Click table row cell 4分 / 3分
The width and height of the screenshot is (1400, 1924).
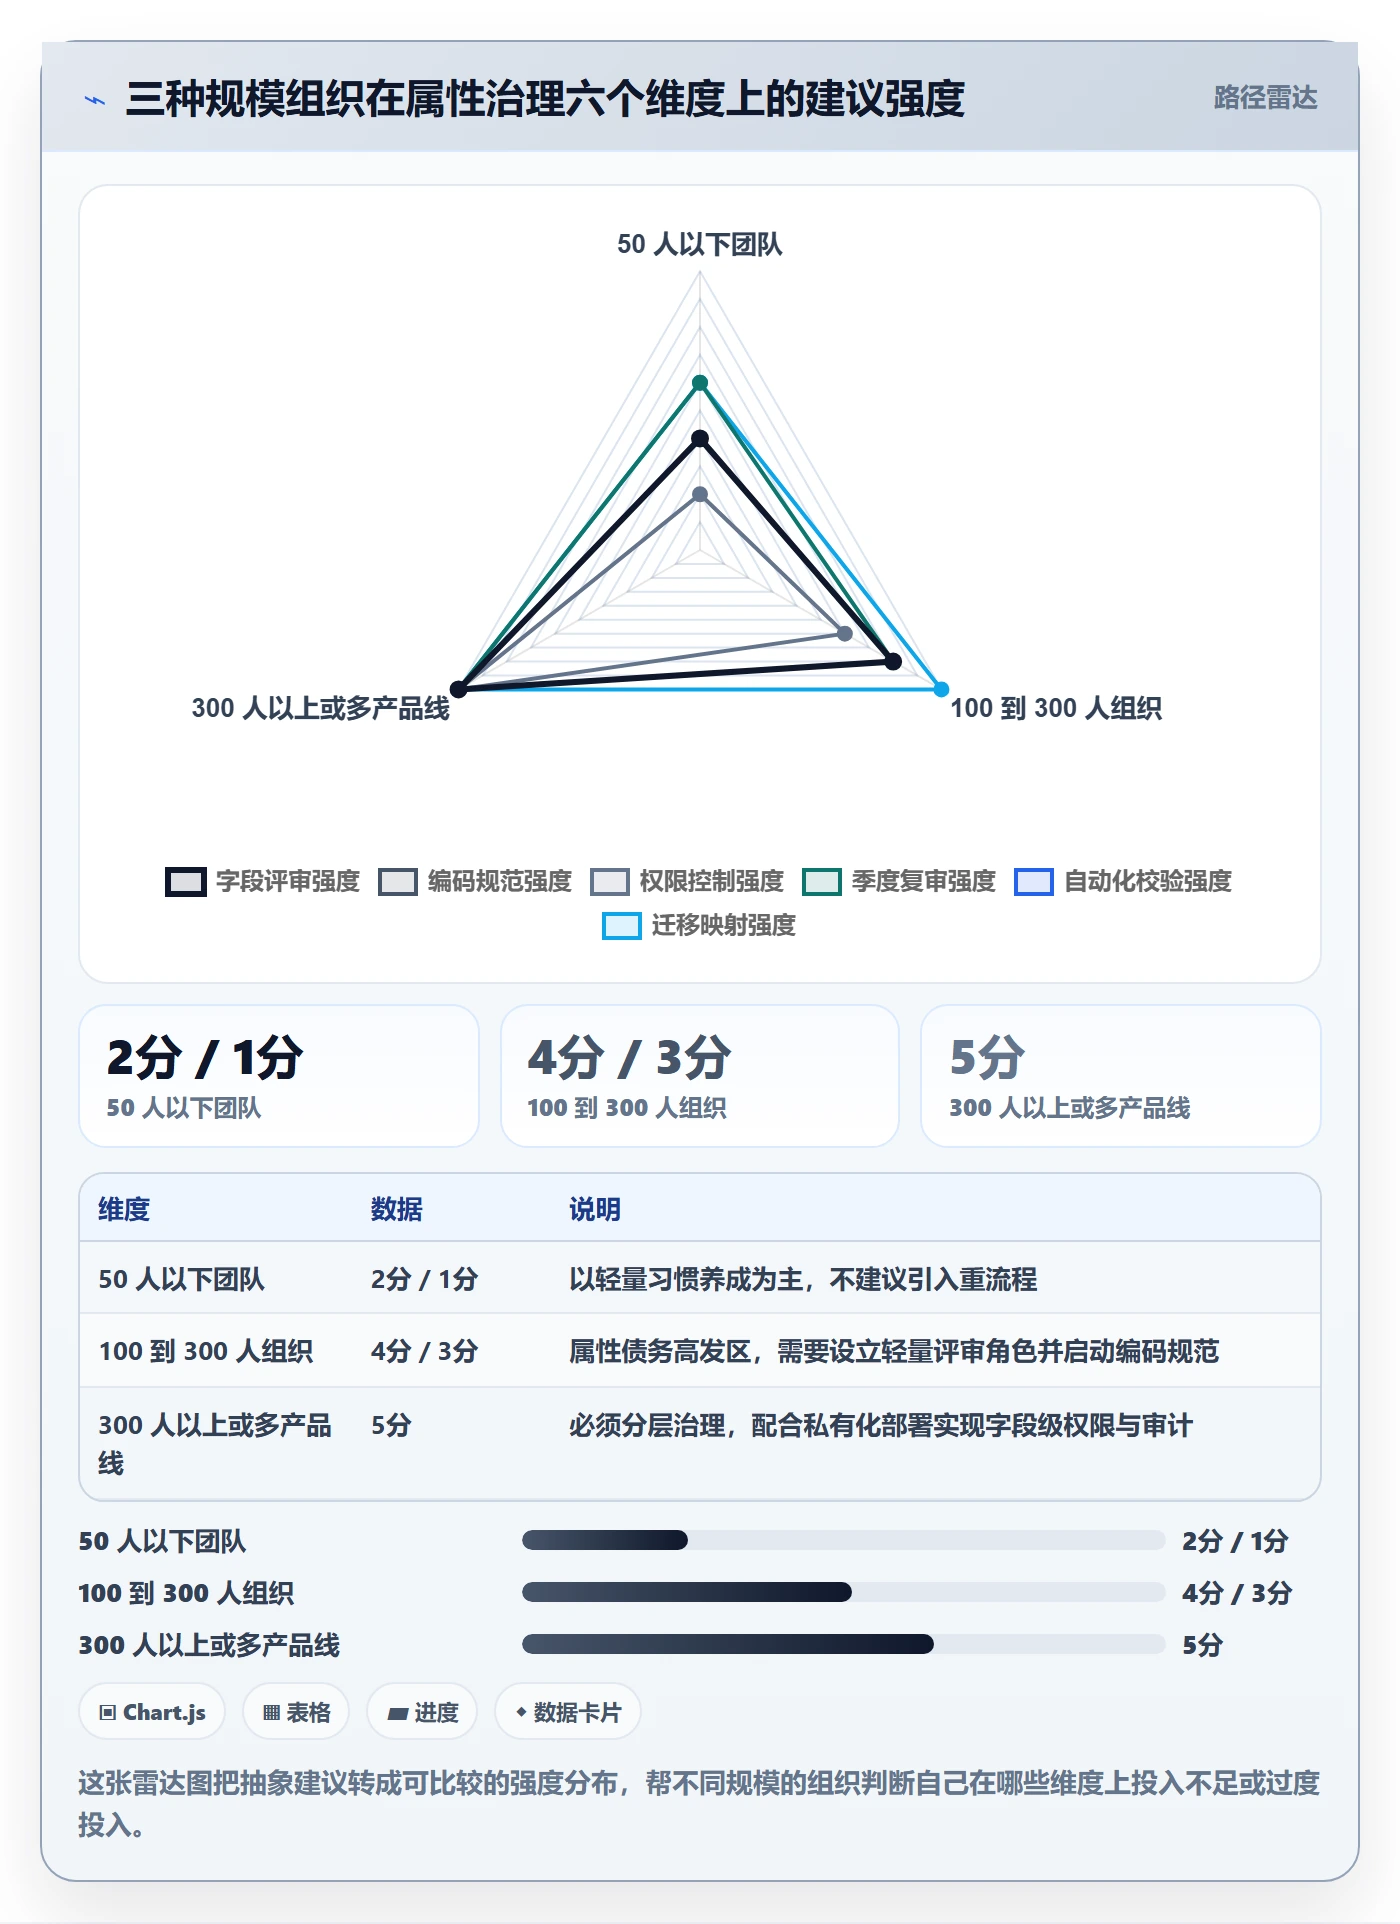click(x=424, y=1351)
